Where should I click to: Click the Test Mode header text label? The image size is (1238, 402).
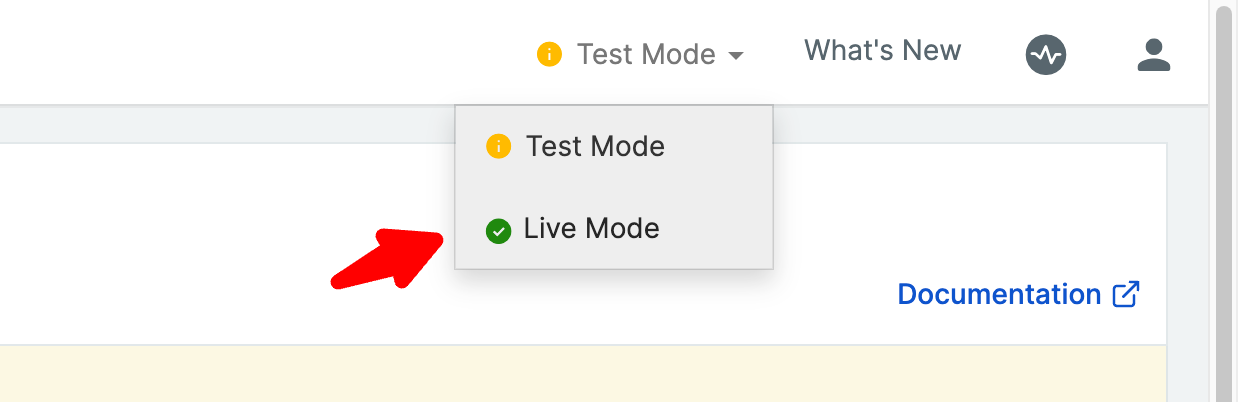tap(646, 54)
